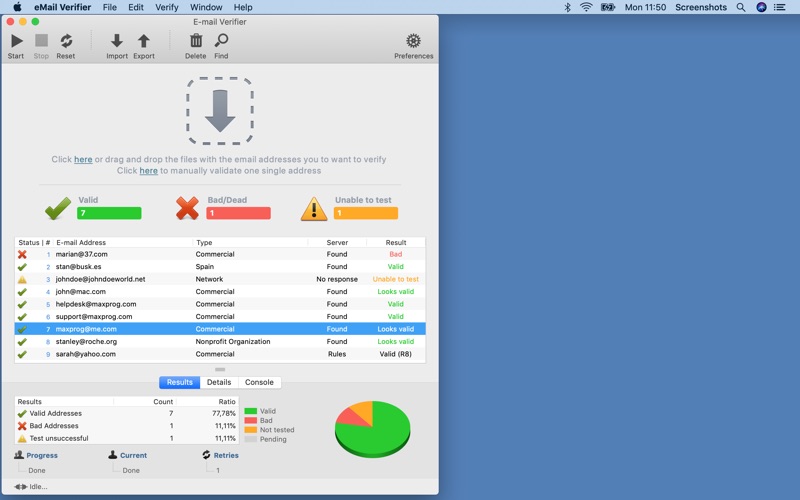Screen dimensions: 800x500
Task: Click the splitter handle above the tabs
Action: 220,369
